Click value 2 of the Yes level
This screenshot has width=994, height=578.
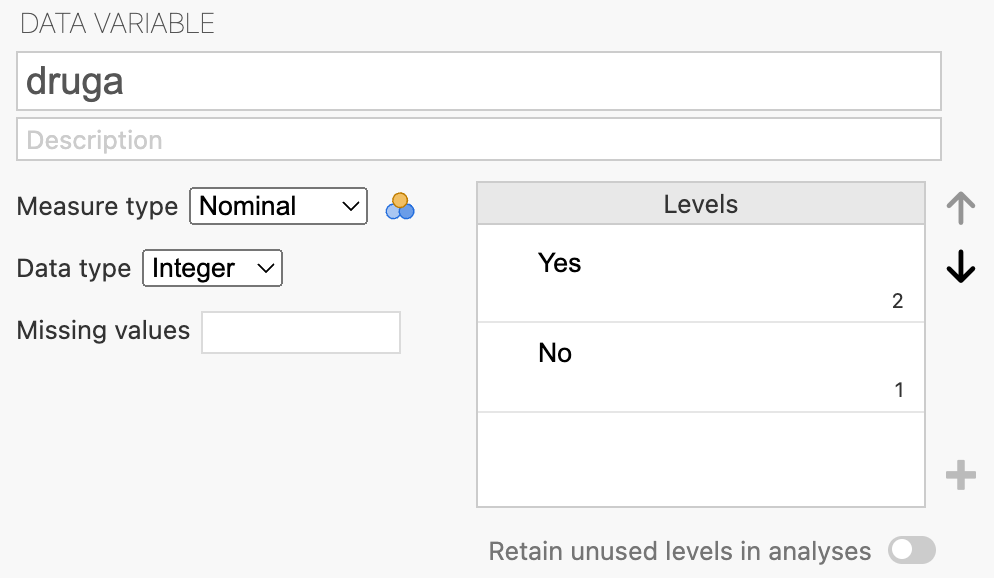(x=897, y=301)
